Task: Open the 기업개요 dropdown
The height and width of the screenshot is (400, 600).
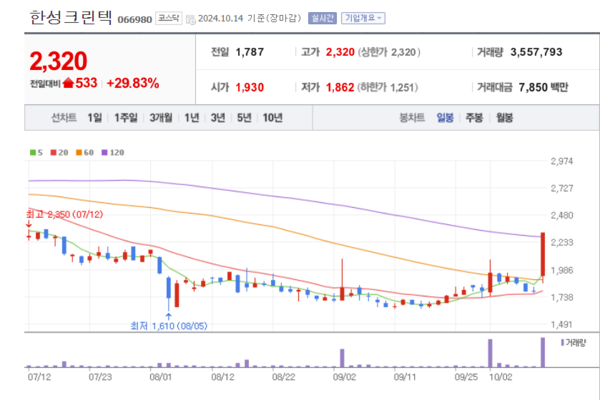Action: pyautogui.click(x=363, y=18)
